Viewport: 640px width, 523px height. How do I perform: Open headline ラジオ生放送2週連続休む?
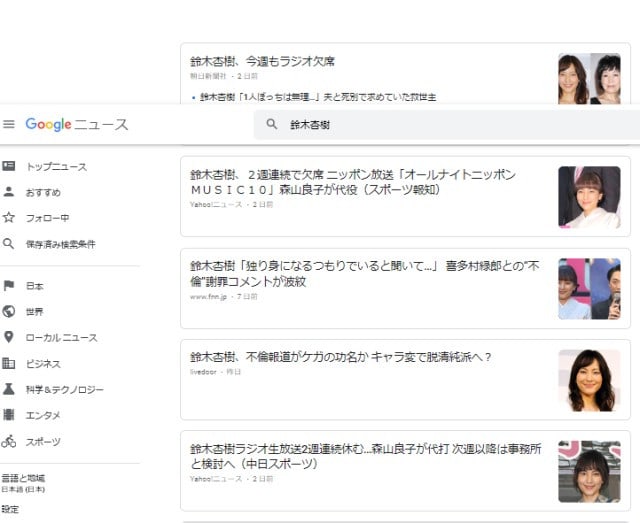(x=366, y=456)
